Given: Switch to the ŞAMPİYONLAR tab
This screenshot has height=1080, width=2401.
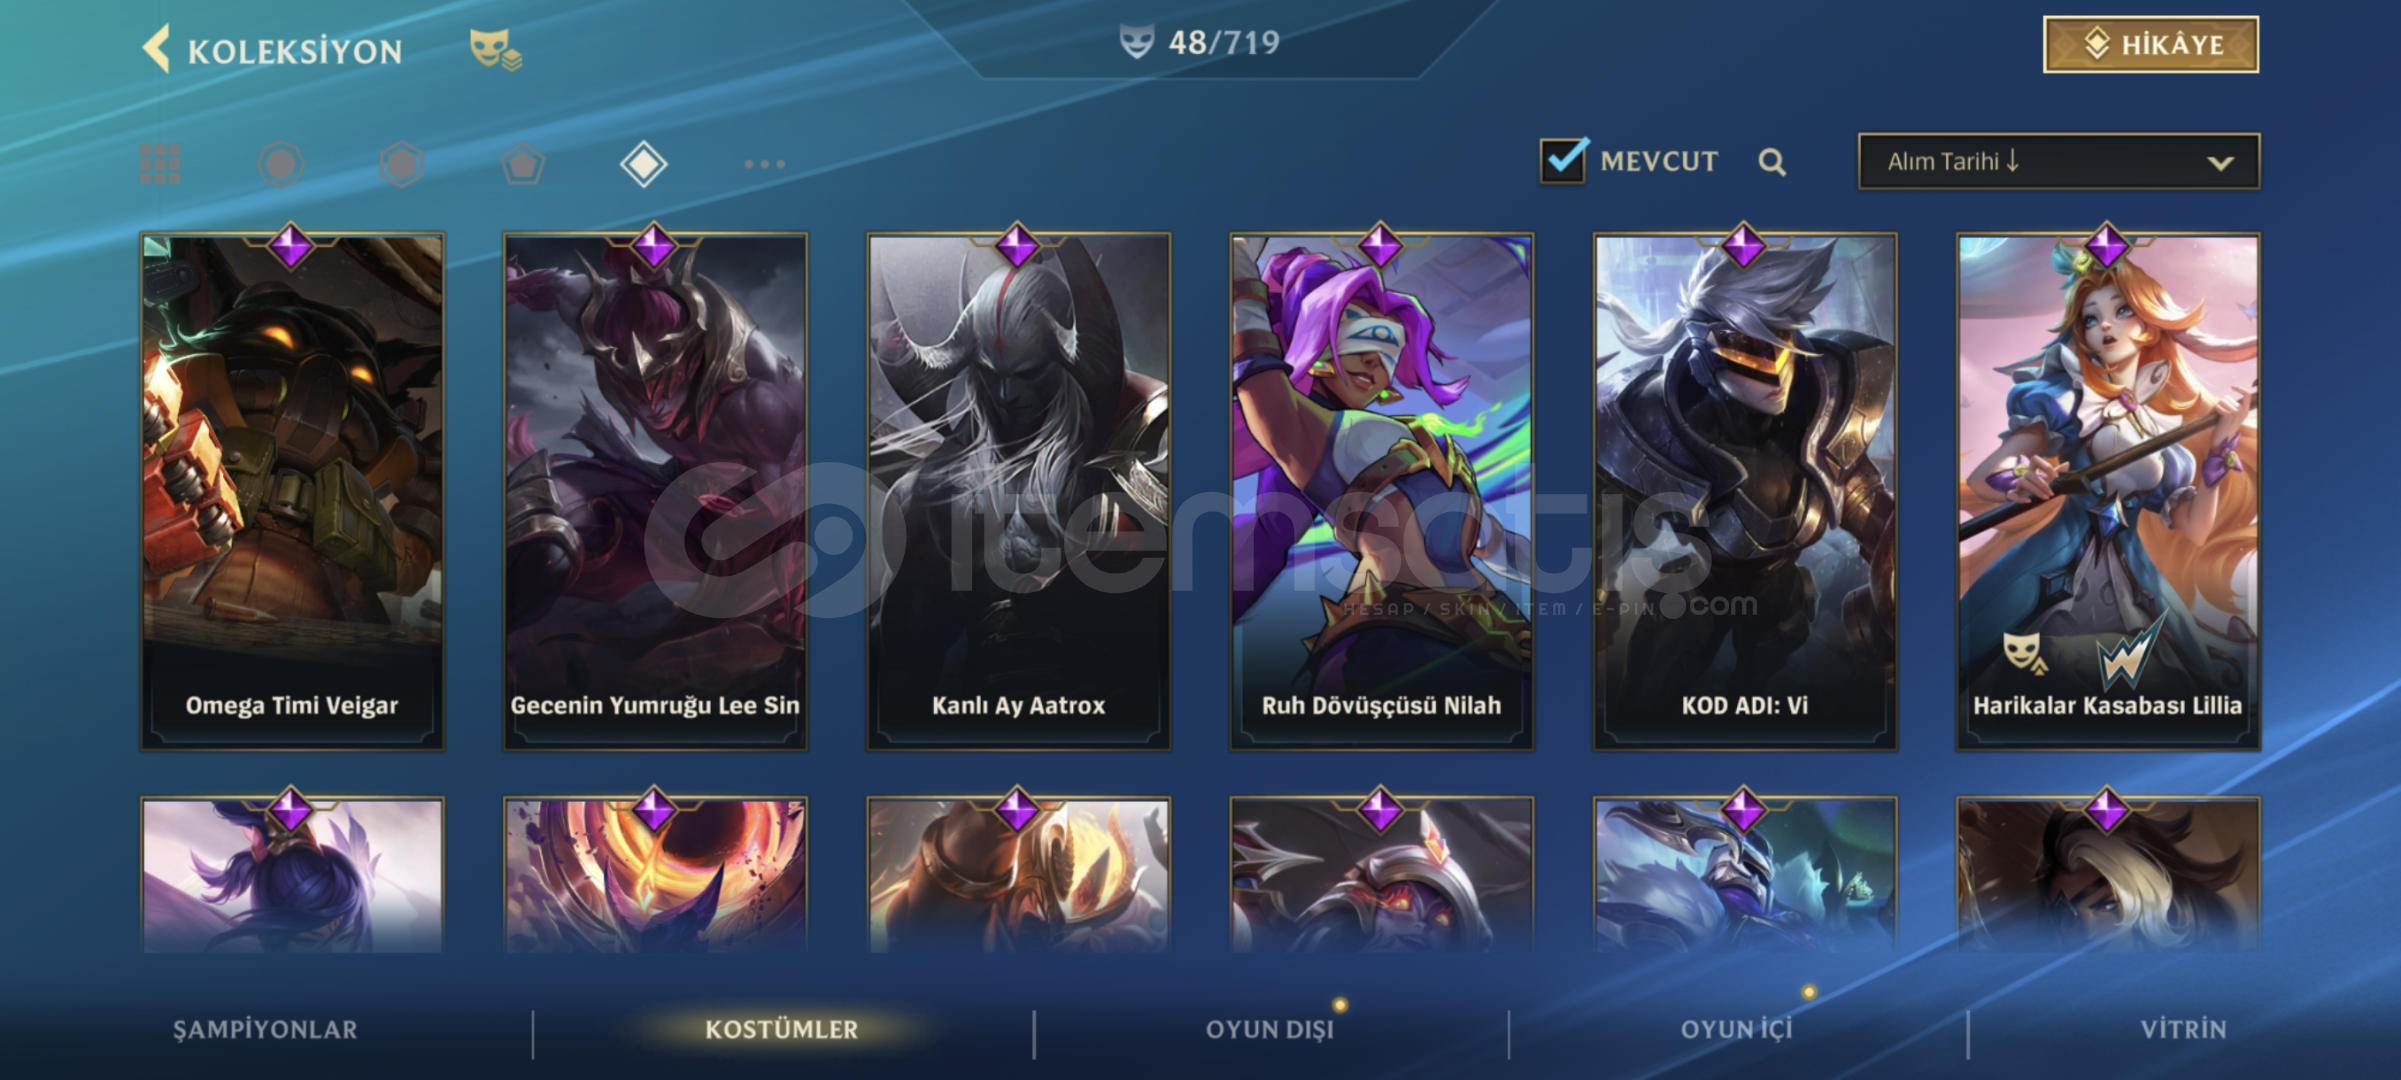Looking at the screenshot, I should pos(265,1029).
